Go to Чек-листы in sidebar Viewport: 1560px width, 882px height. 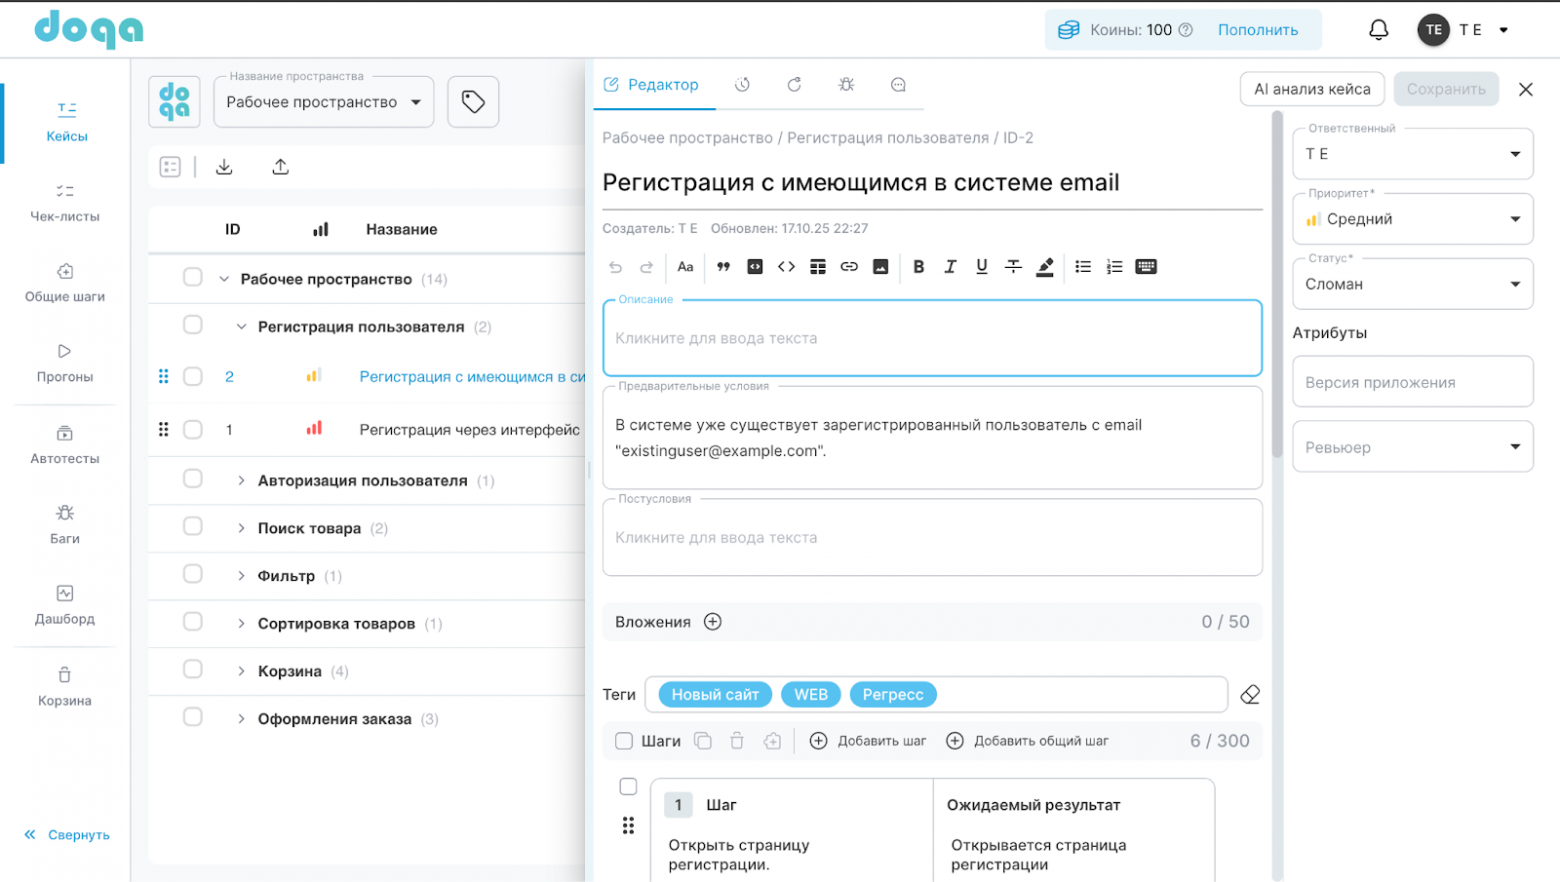click(x=65, y=202)
